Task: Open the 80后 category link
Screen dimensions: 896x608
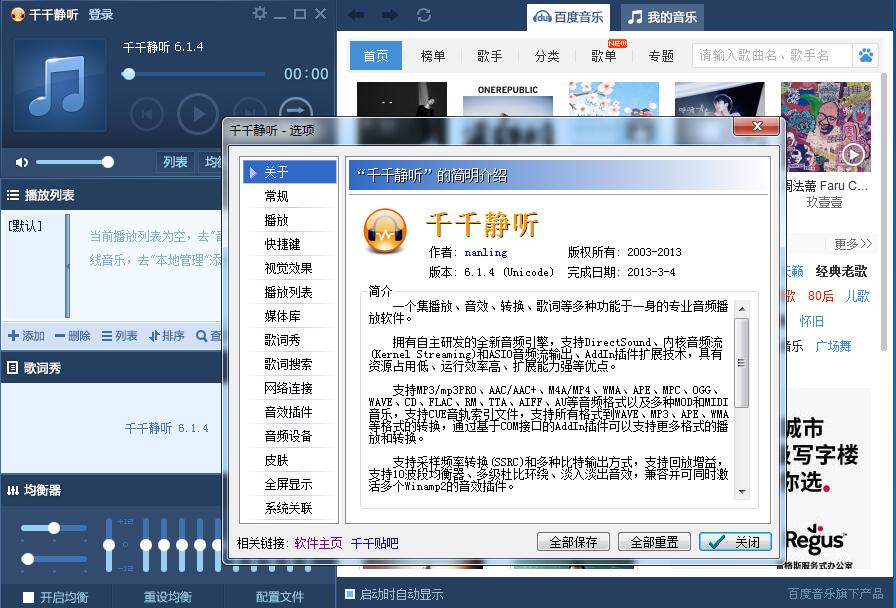Action: [821, 296]
